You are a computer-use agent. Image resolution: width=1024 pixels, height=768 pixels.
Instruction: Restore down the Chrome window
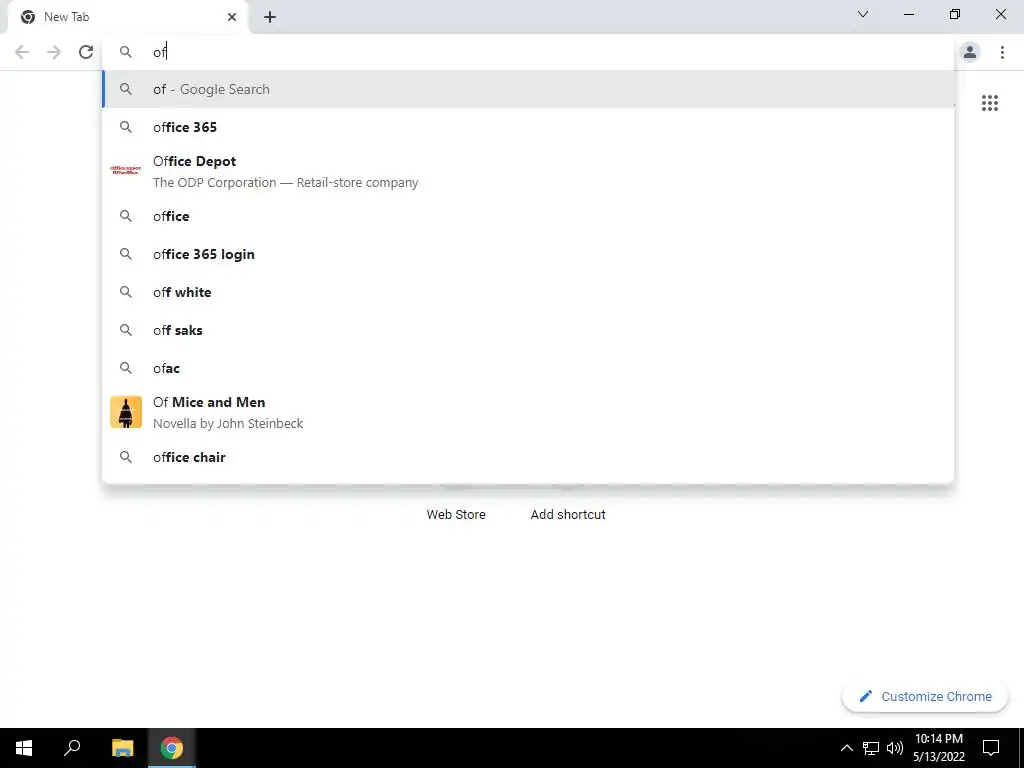click(x=955, y=14)
